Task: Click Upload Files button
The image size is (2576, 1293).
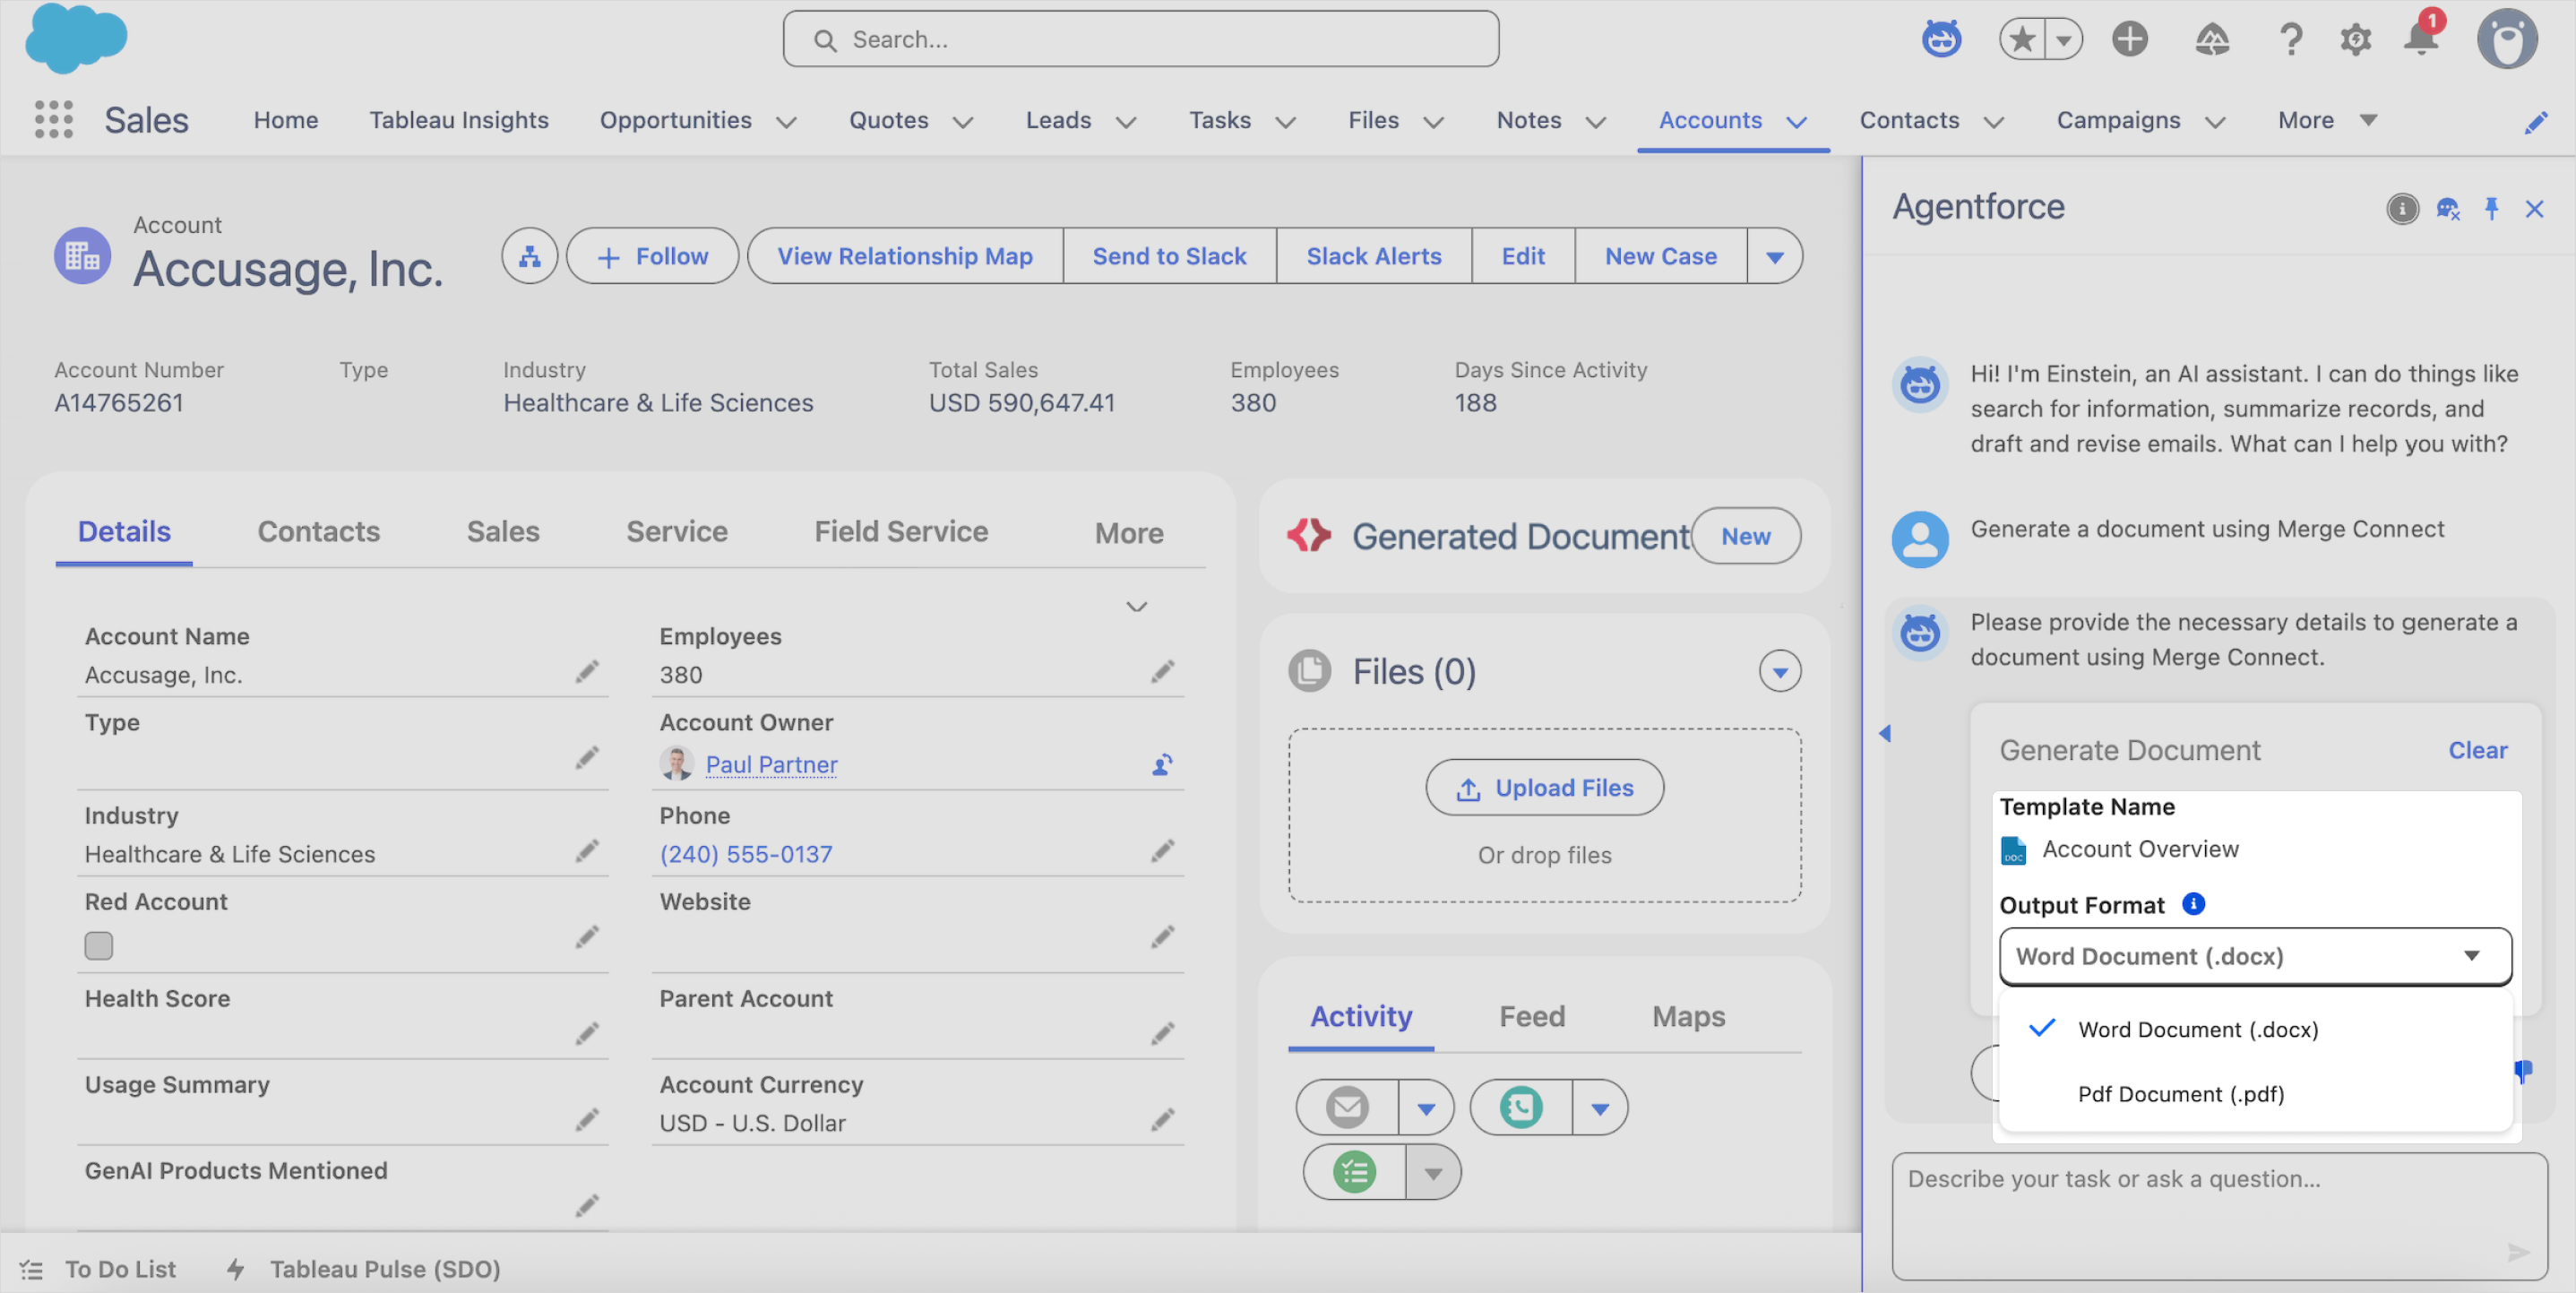Action: click(1544, 787)
